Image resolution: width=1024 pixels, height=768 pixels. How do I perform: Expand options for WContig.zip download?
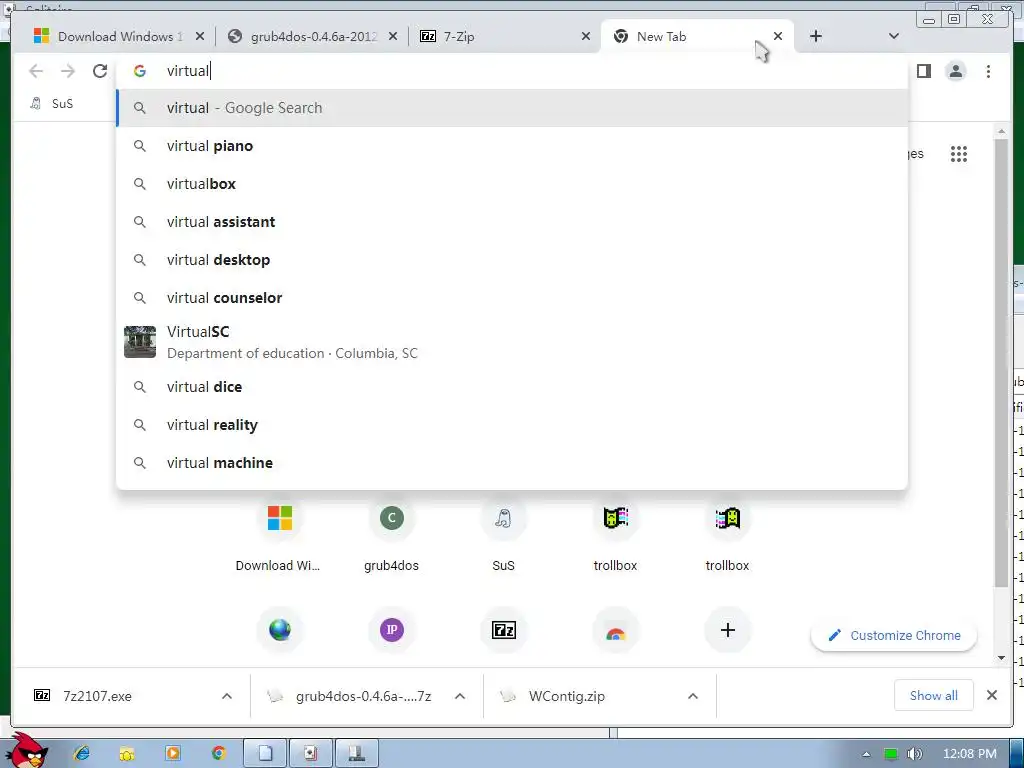click(x=693, y=696)
